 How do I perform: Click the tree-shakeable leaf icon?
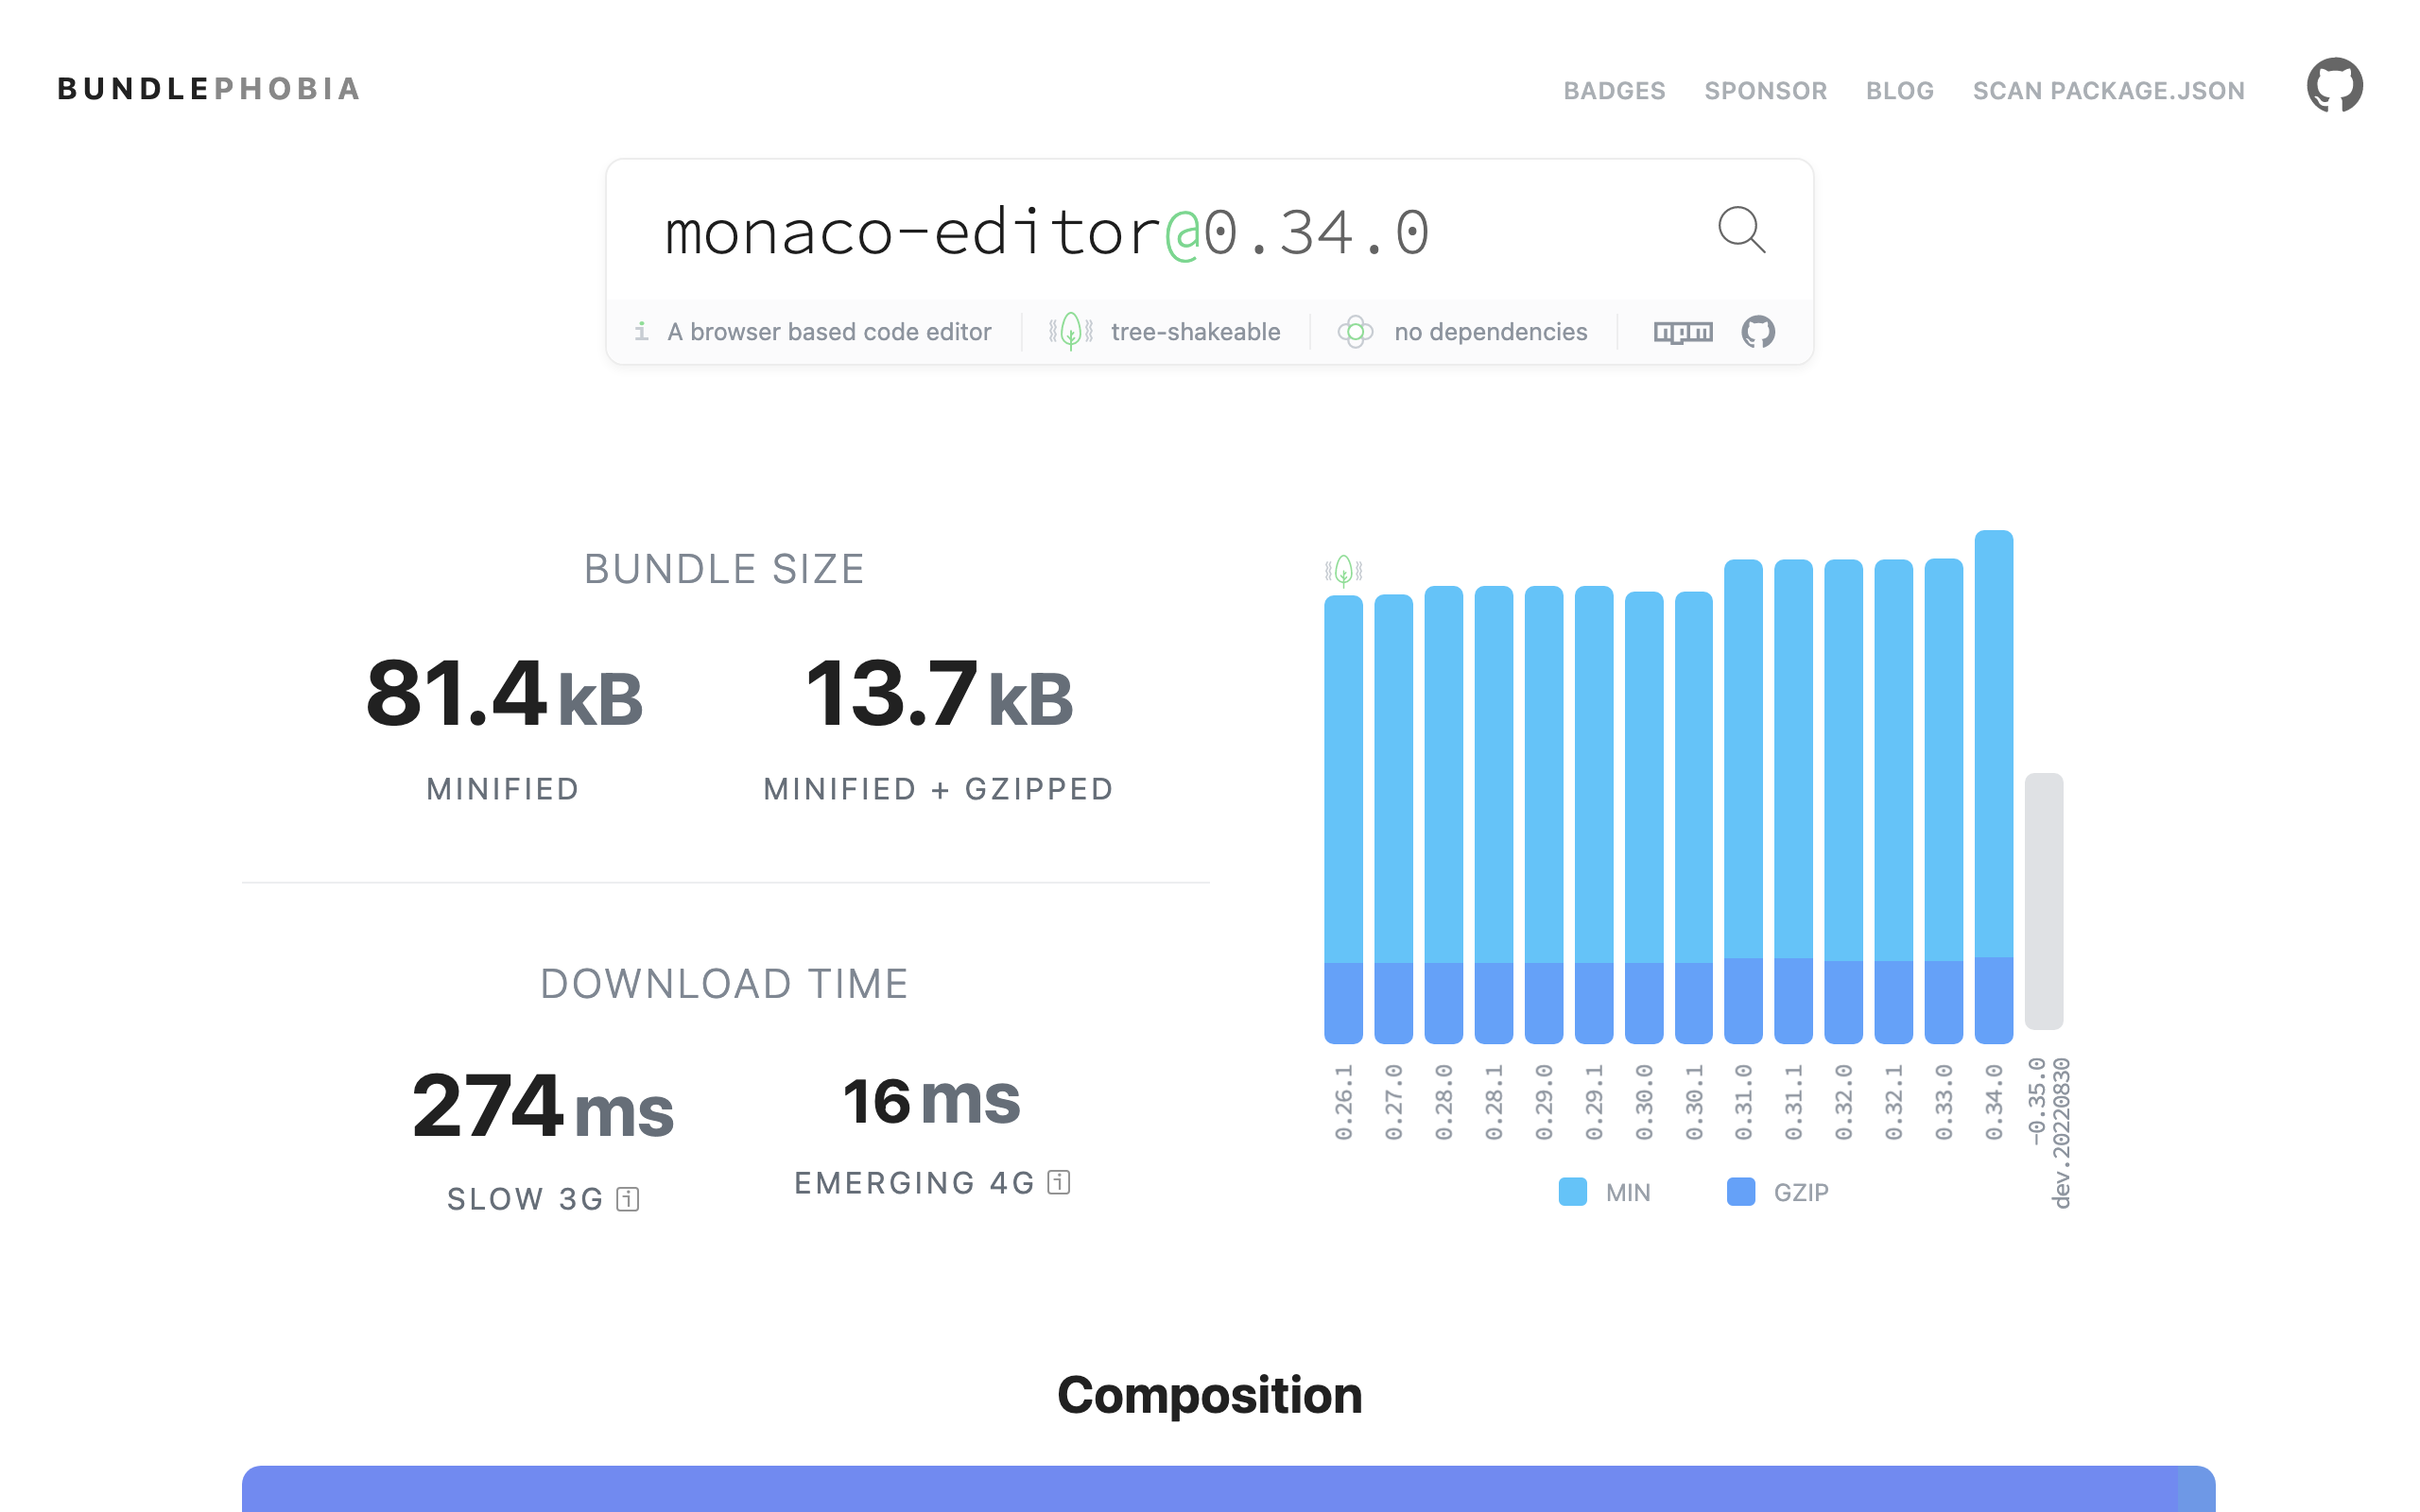(1069, 330)
